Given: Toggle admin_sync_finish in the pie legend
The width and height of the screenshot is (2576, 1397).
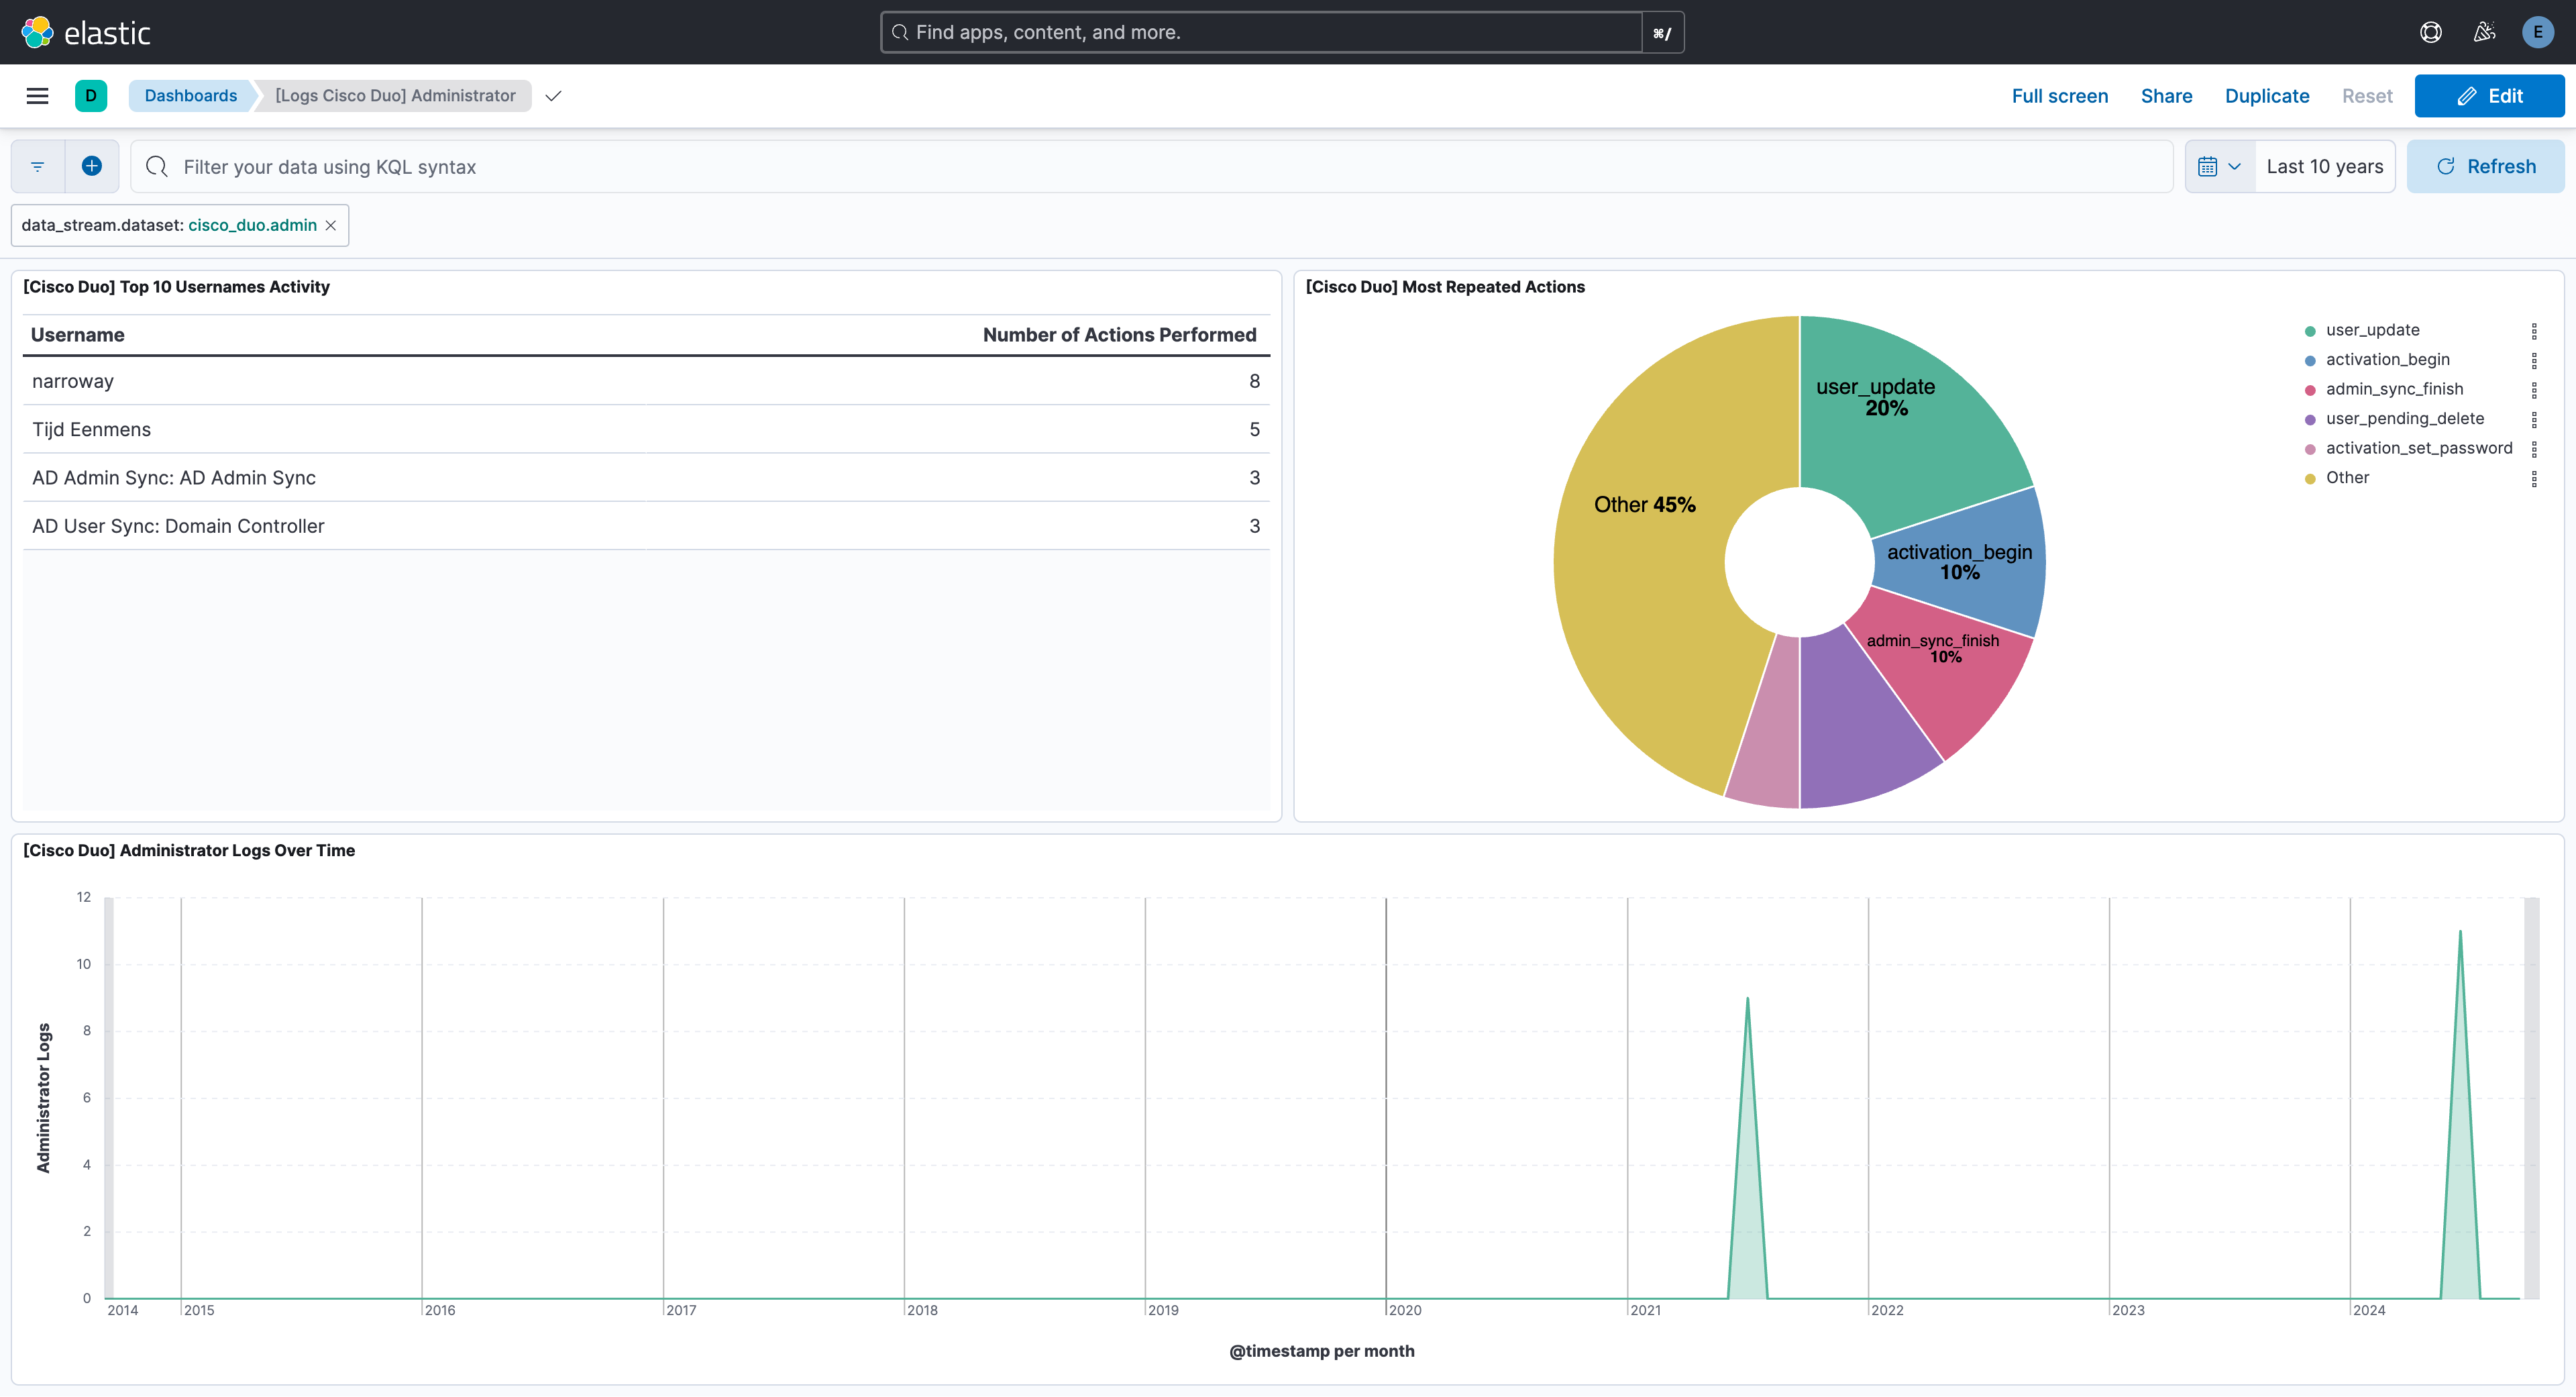Looking at the screenshot, I should [x=2395, y=388].
